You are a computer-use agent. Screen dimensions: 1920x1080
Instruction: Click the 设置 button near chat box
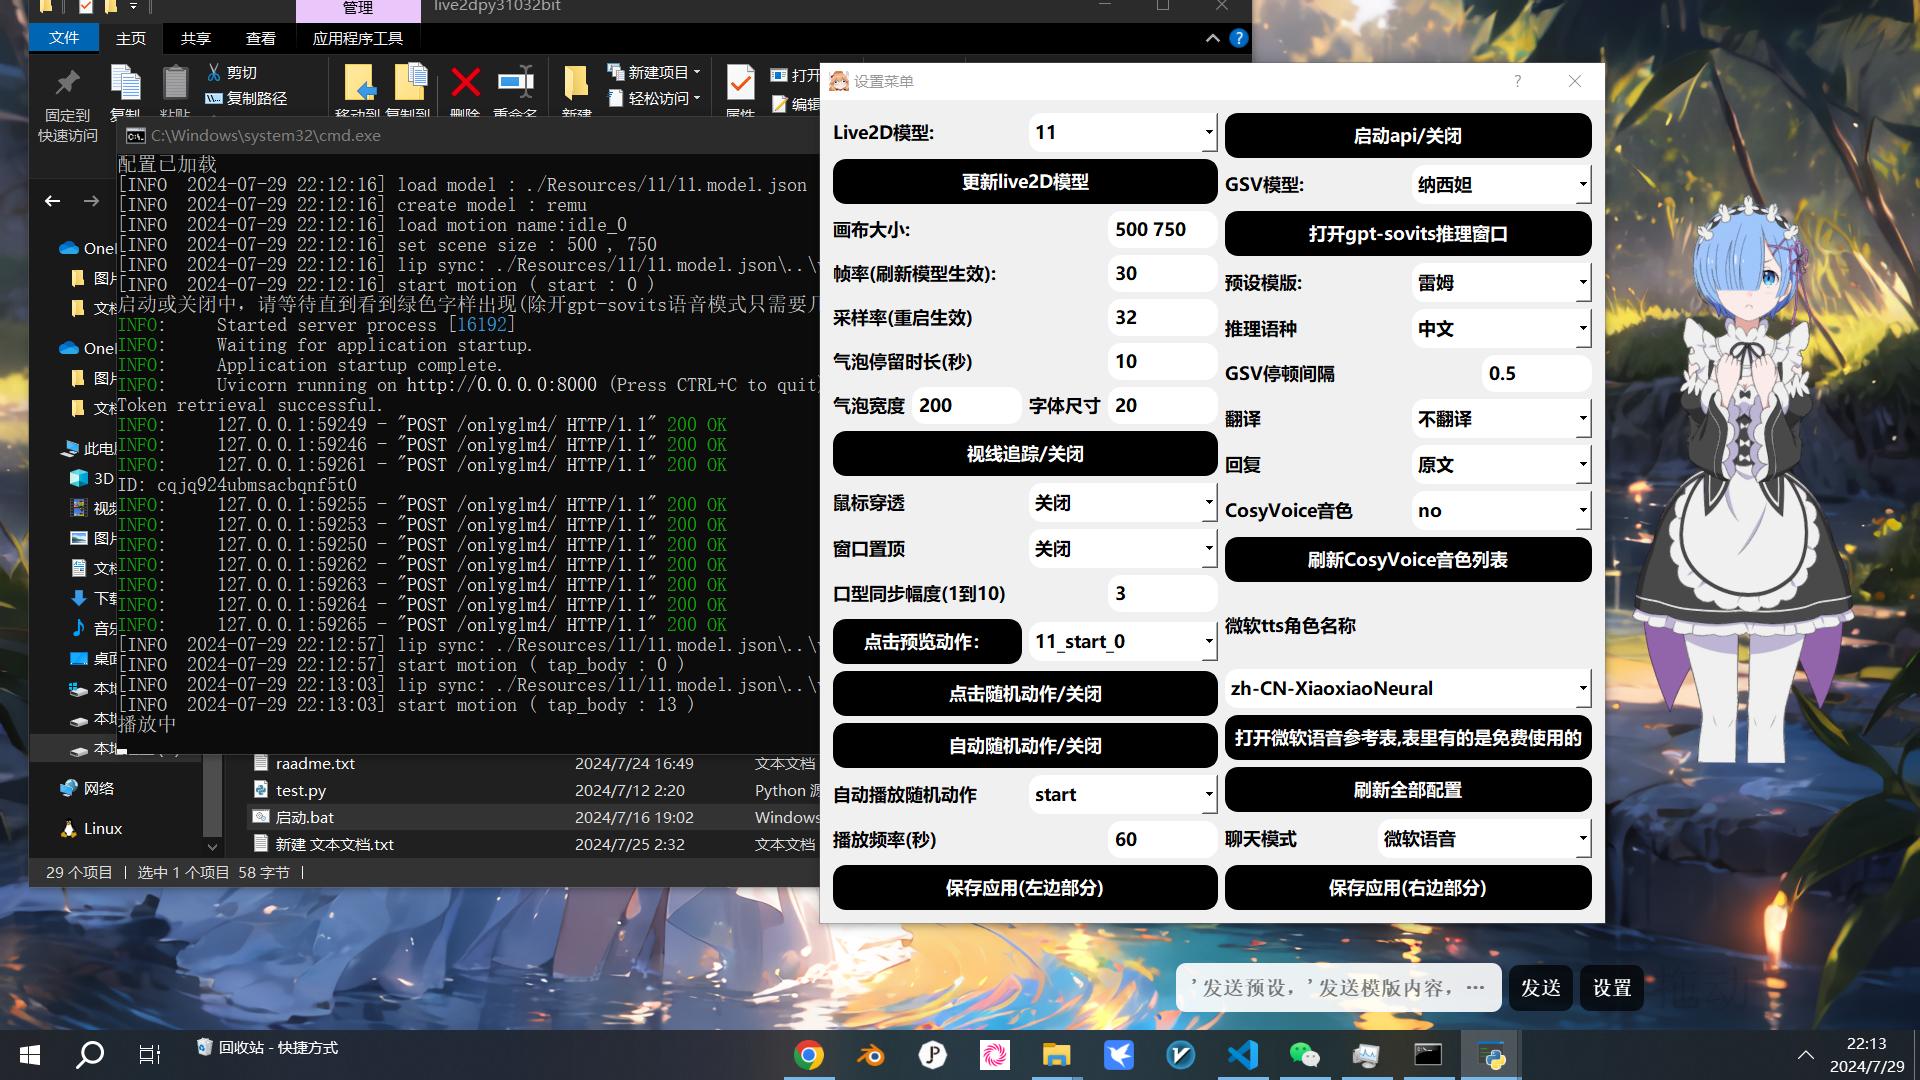tap(1612, 988)
